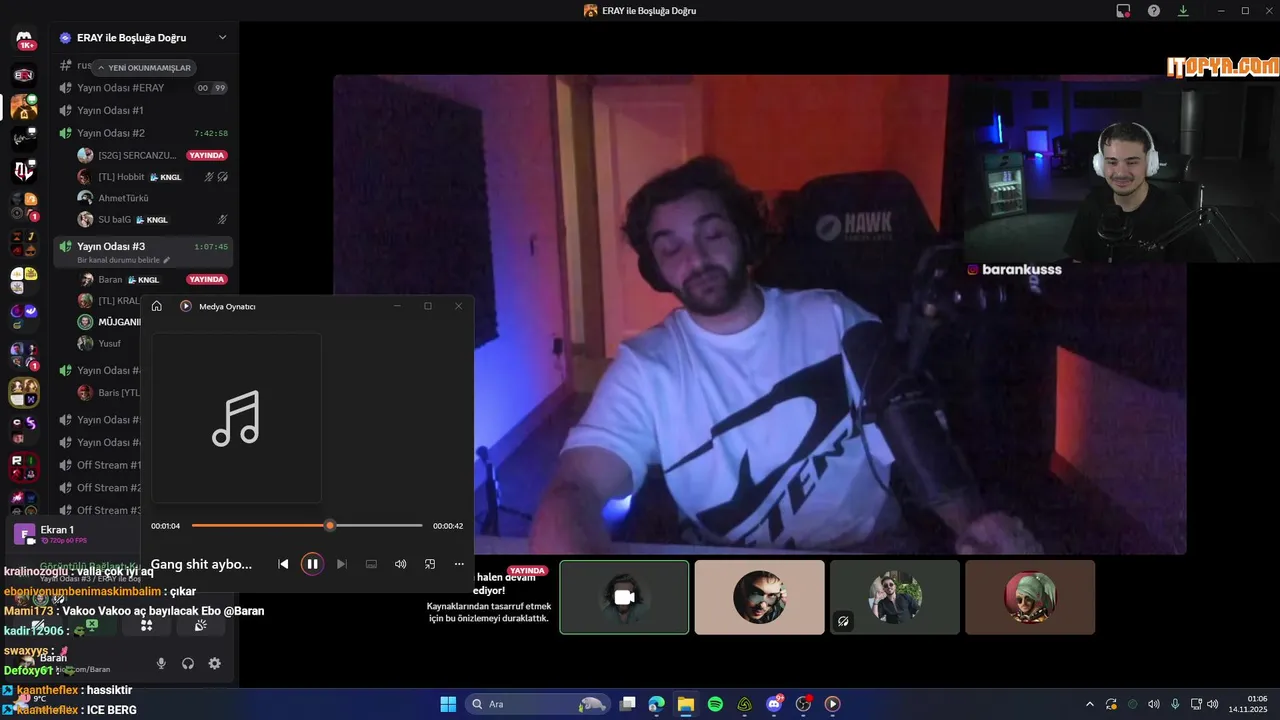Select user Yusuf in voice list

click(x=108, y=343)
